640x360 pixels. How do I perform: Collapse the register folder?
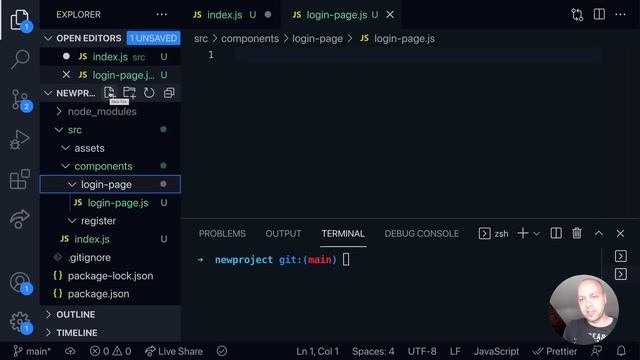click(98, 221)
